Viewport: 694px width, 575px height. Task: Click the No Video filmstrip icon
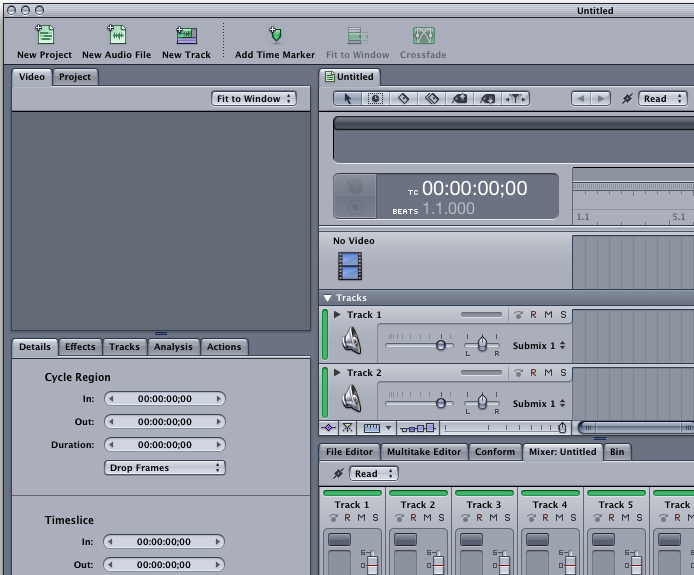(x=349, y=265)
